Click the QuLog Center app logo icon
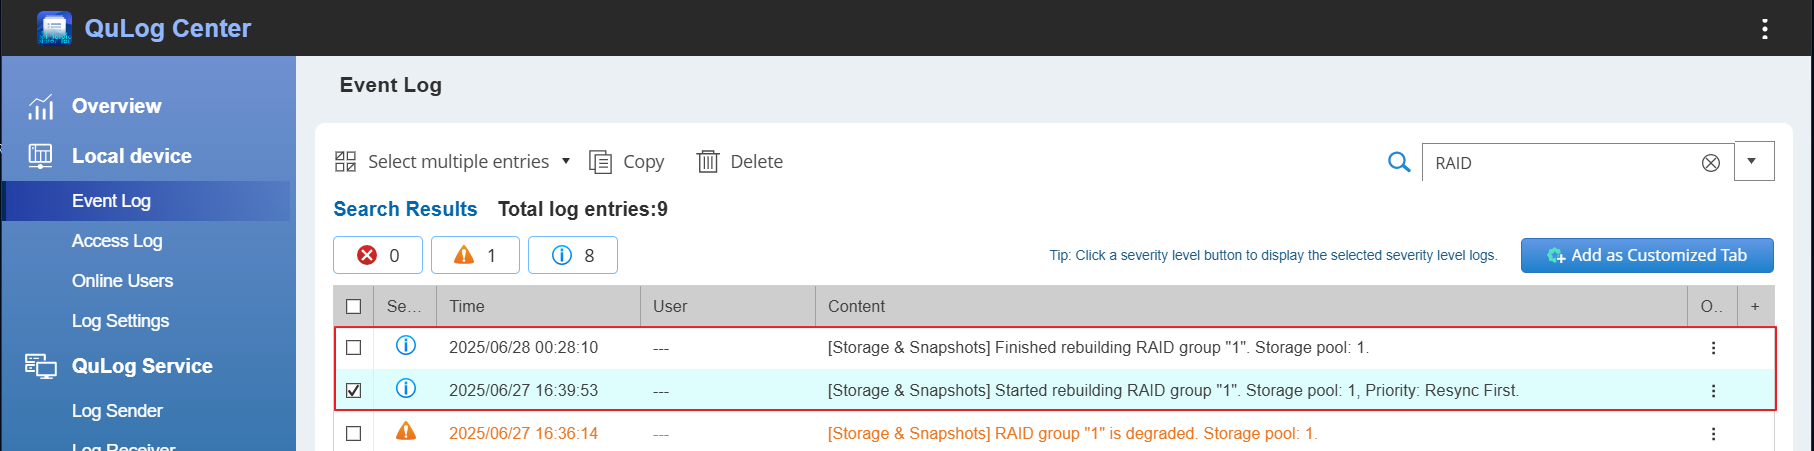The width and height of the screenshot is (1814, 451). click(x=54, y=28)
